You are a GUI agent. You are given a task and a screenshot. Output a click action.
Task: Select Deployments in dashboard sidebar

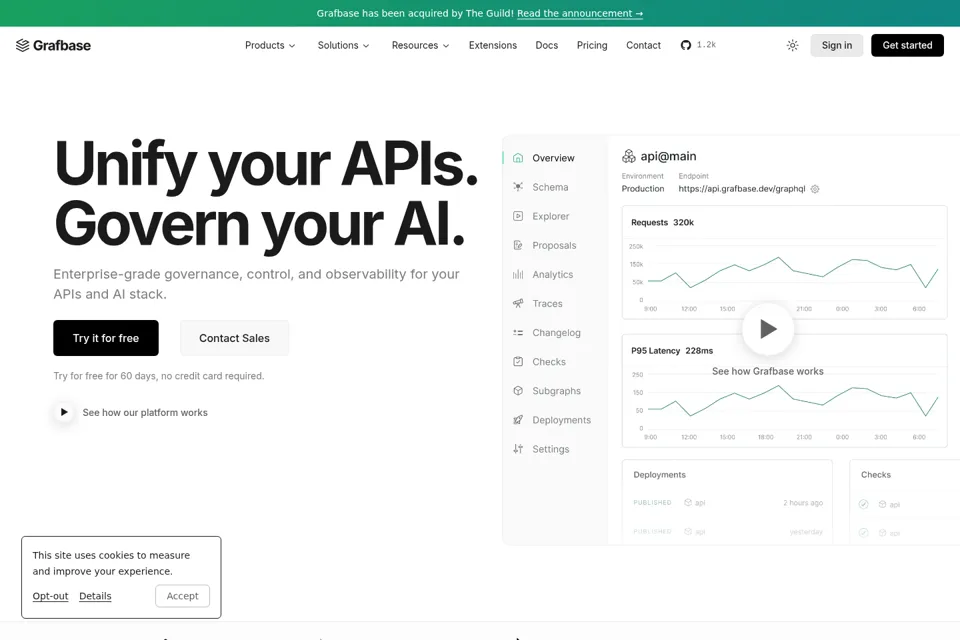pos(561,420)
